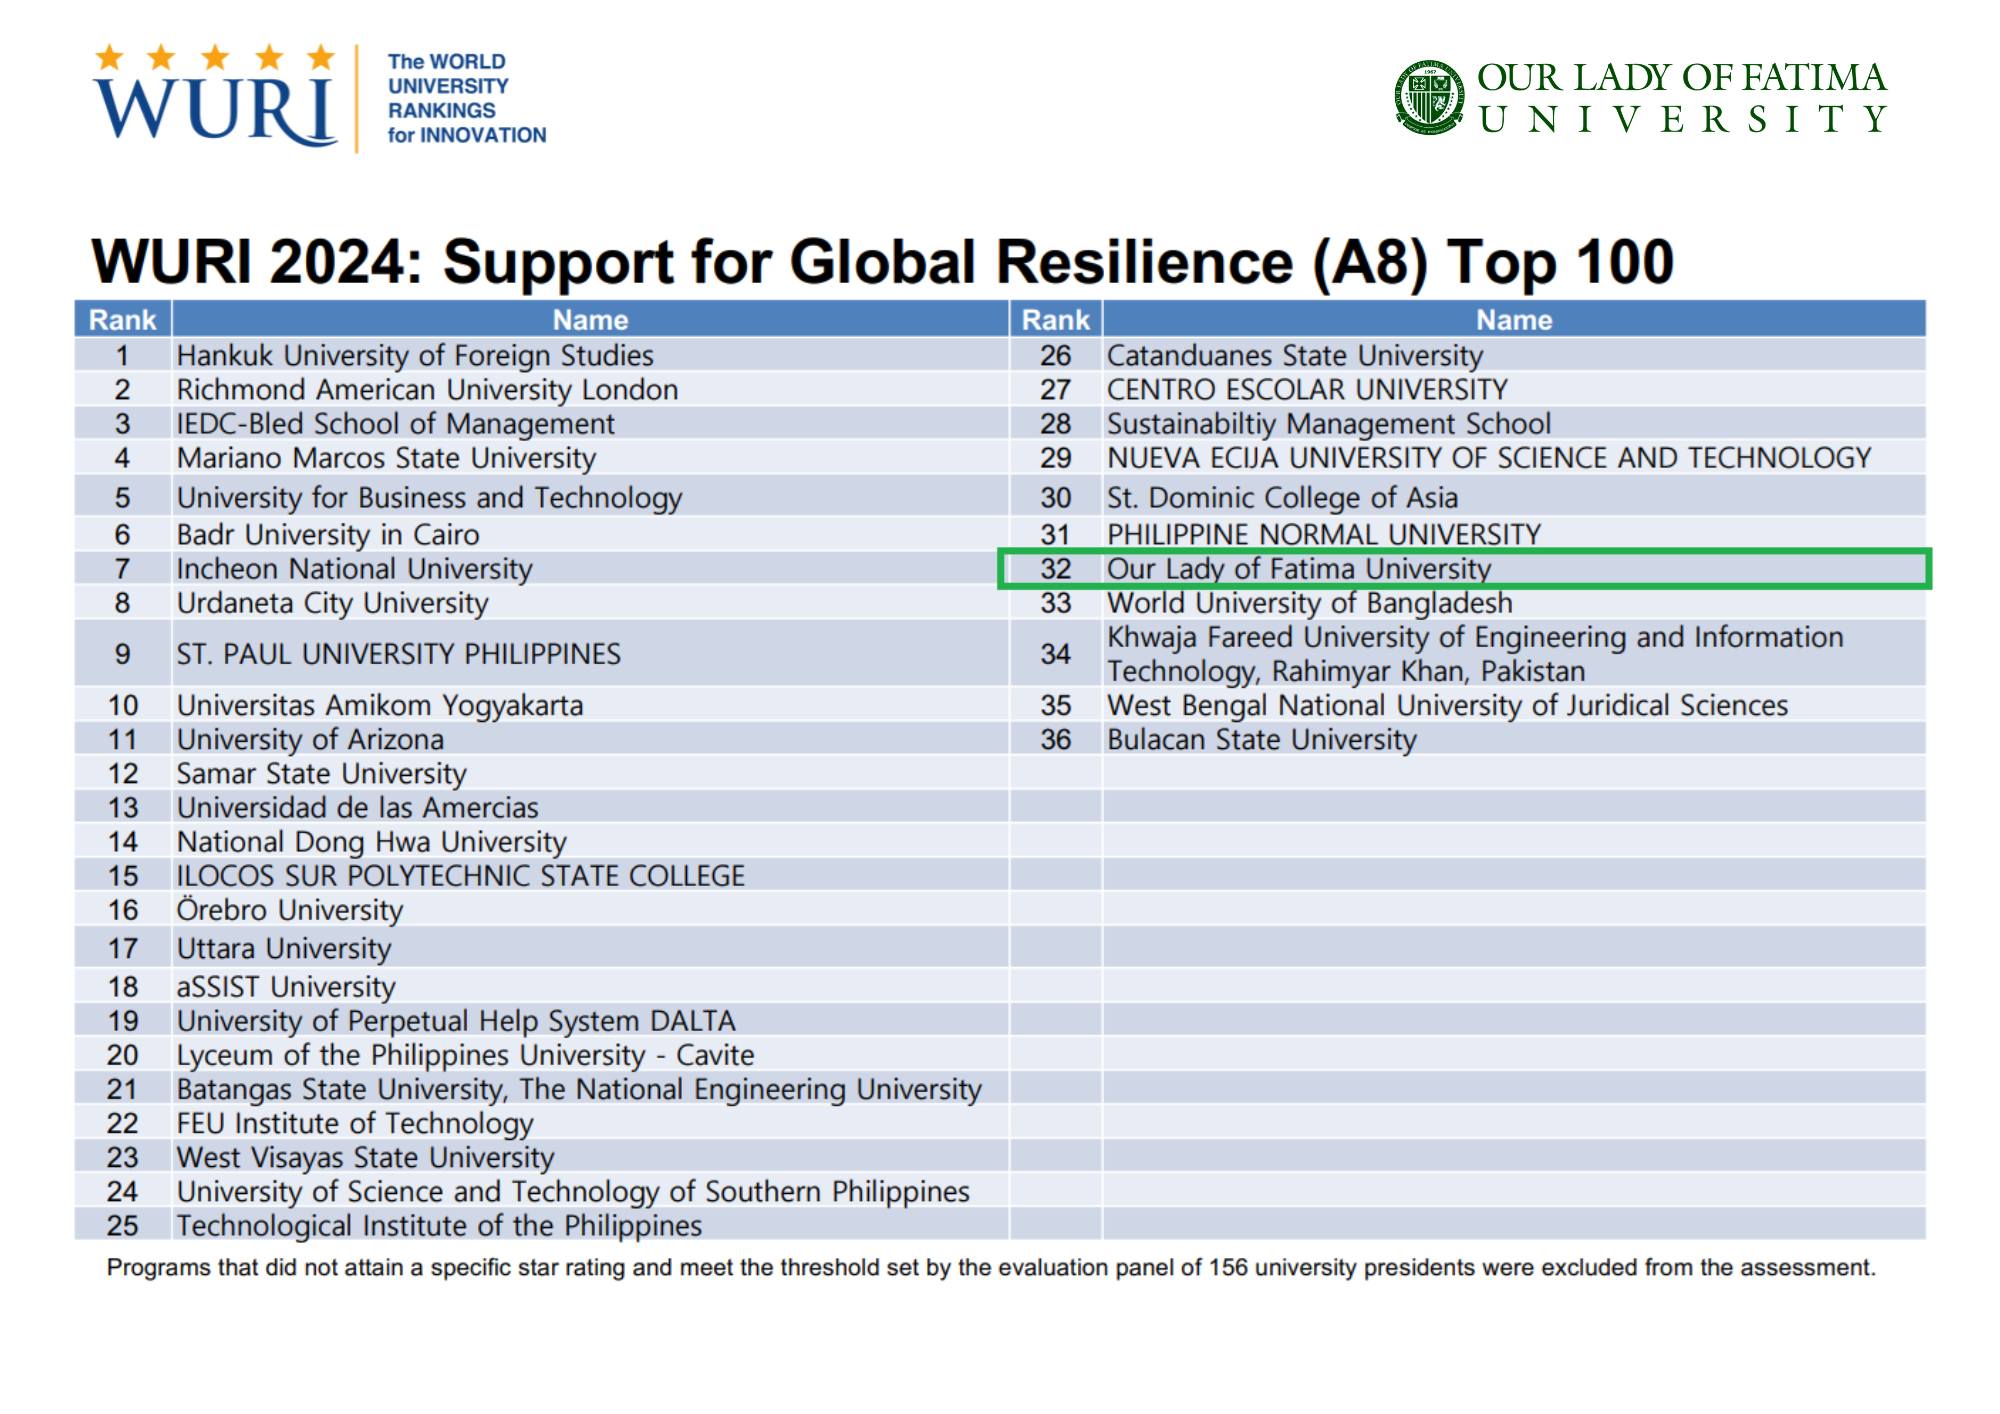2000x1414 pixels.
Task: Click the 'OUR LADY OF FATIMA UNIVERSITY' wordmark
Action: 1682,97
